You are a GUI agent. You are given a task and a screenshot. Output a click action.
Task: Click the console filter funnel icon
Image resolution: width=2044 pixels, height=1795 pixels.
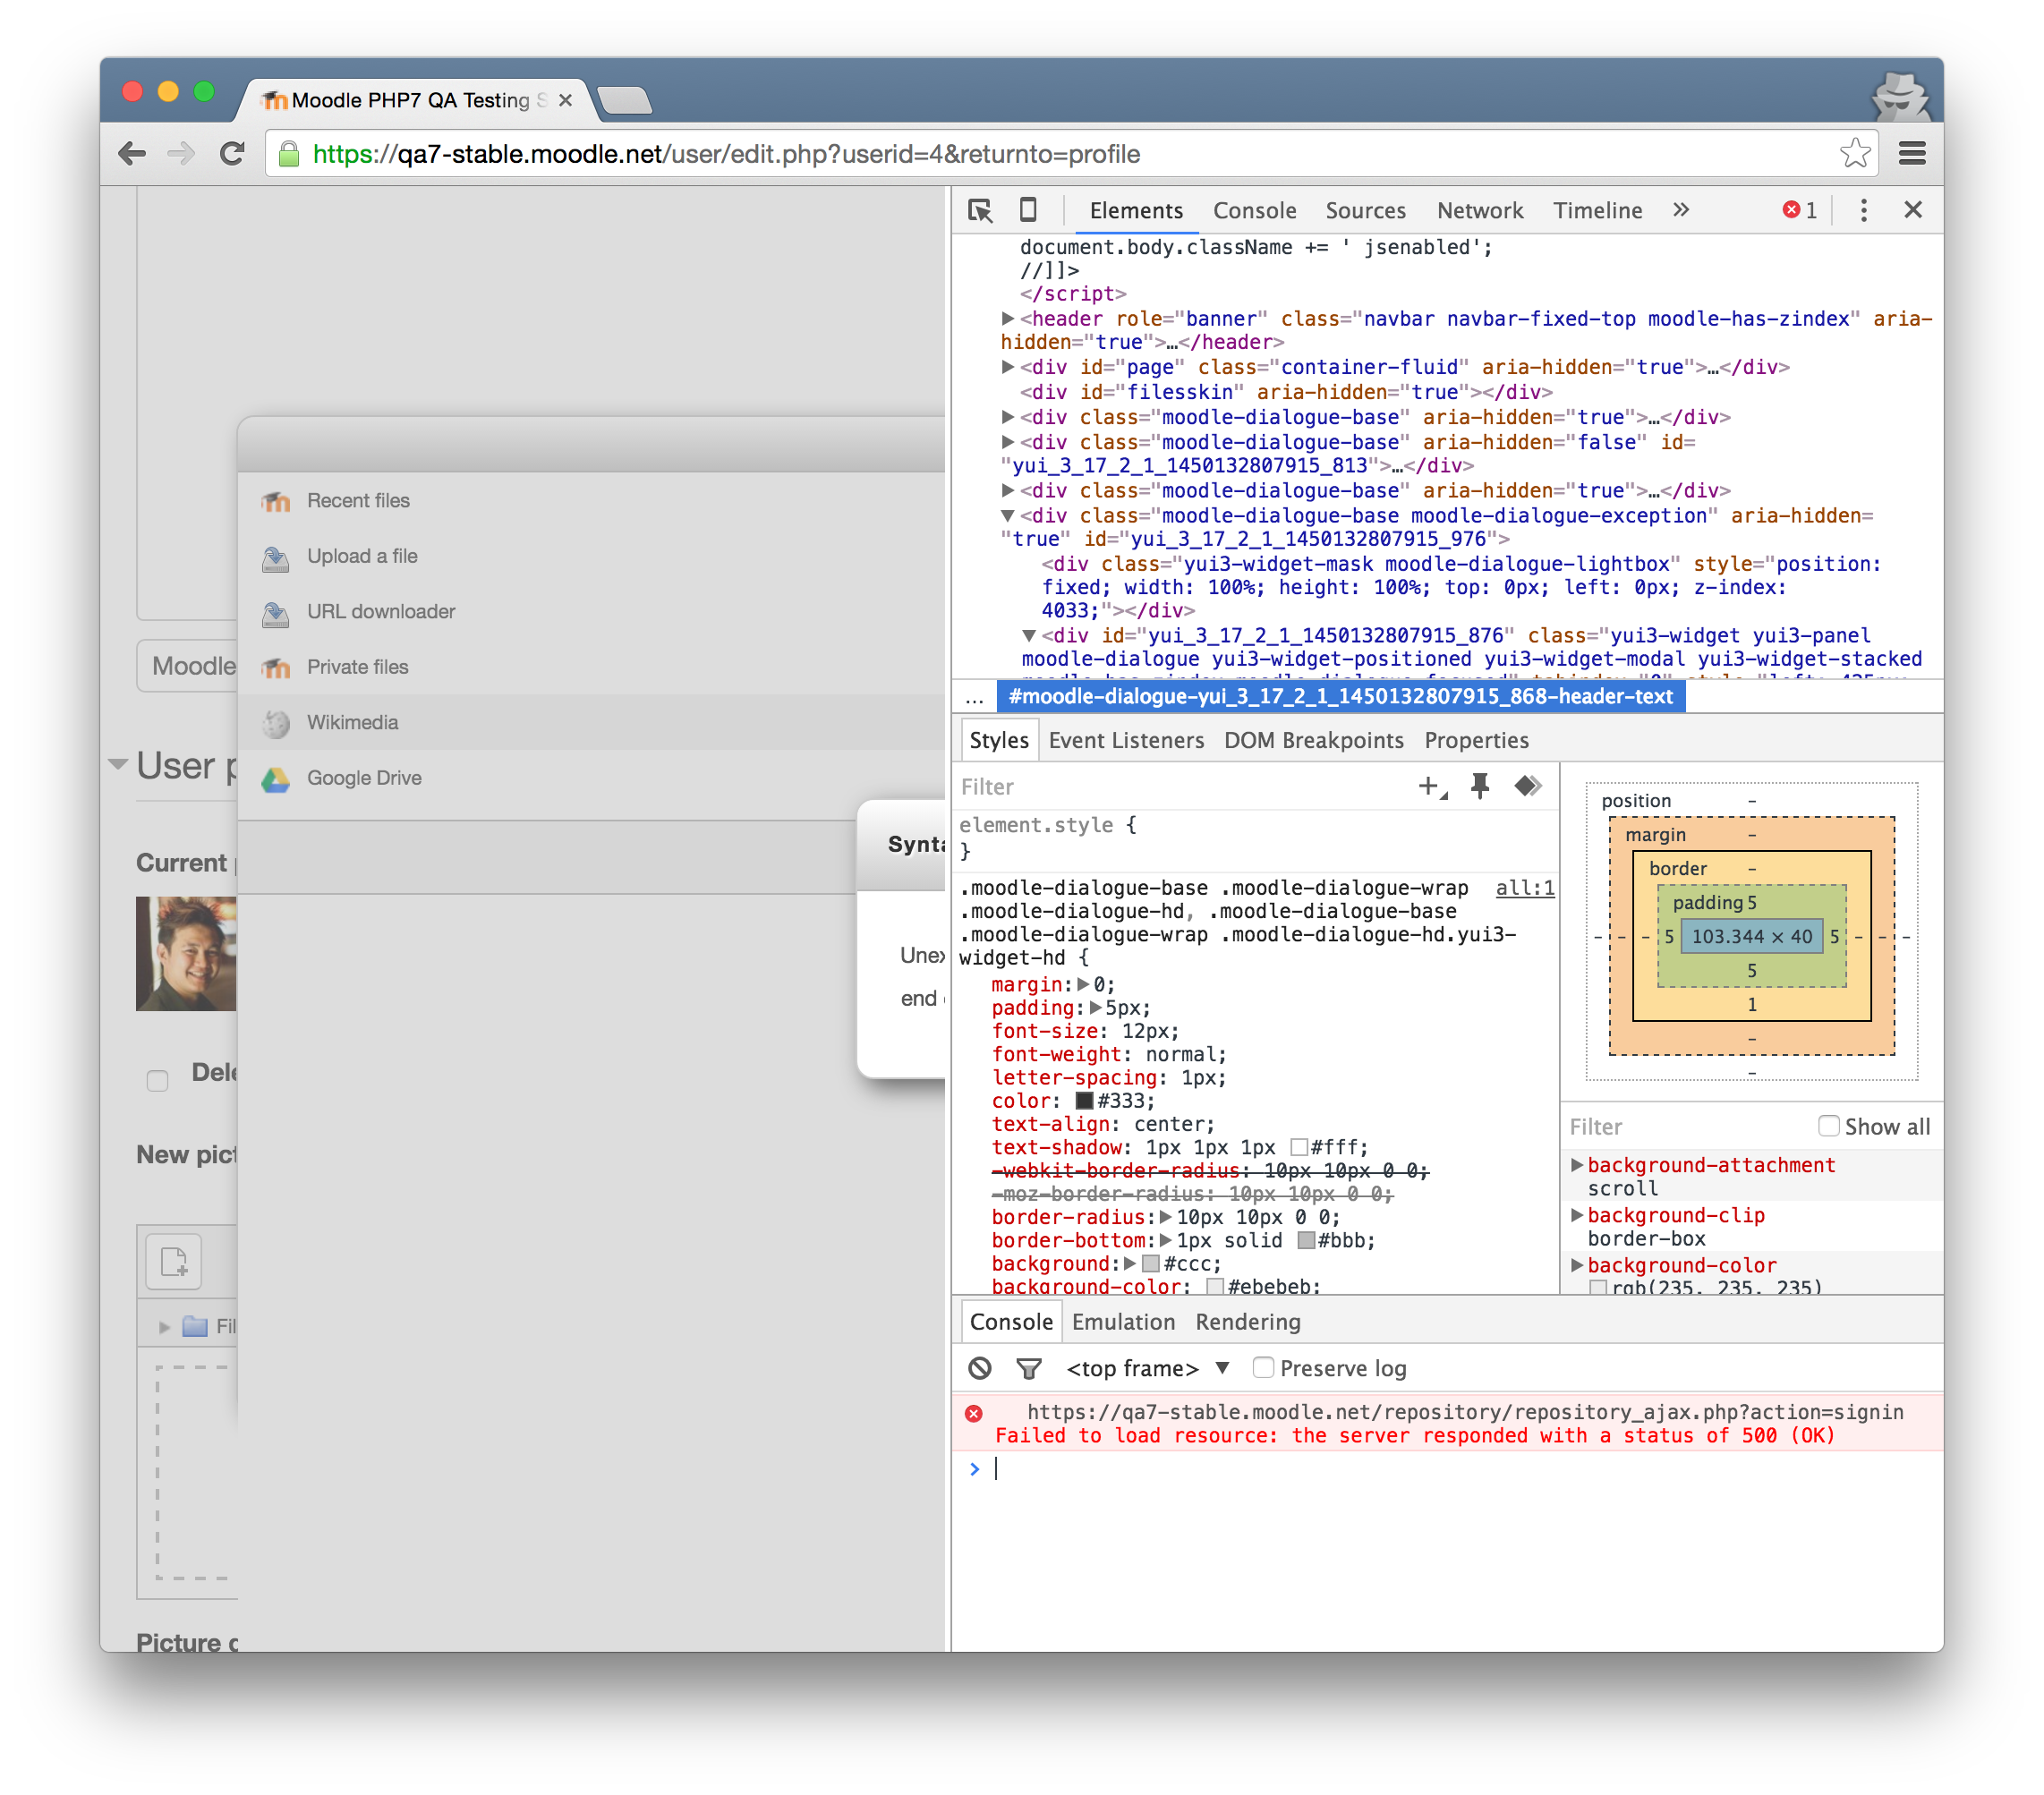tap(1028, 1368)
